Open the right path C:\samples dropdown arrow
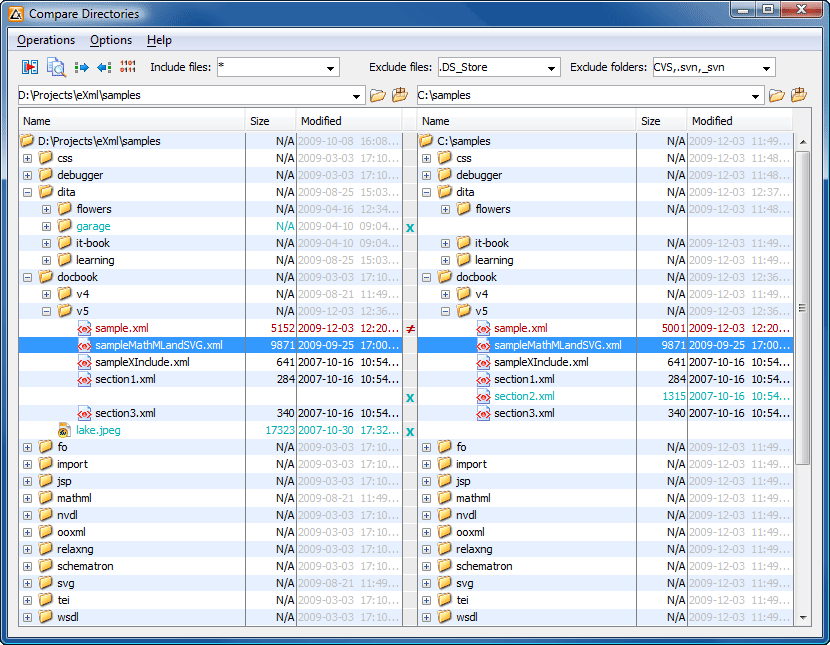The width and height of the screenshot is (830, 645). click(x=755, y=96)
